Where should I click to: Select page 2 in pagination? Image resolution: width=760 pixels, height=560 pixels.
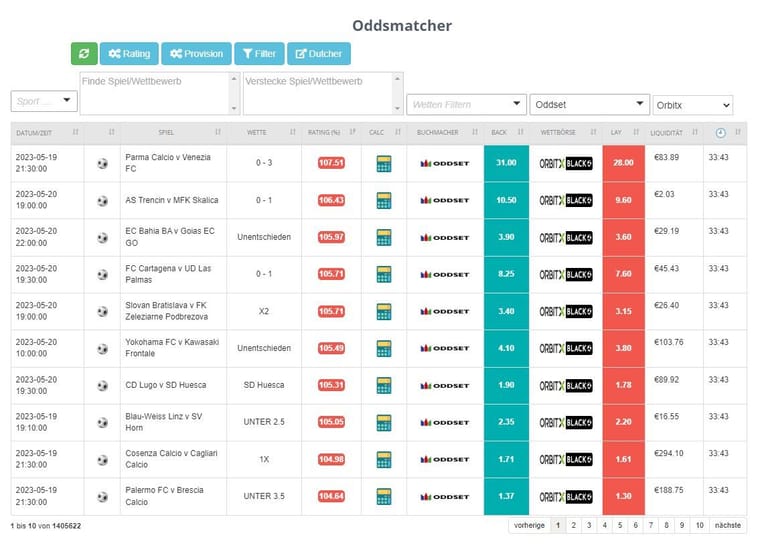pos(573,526)
